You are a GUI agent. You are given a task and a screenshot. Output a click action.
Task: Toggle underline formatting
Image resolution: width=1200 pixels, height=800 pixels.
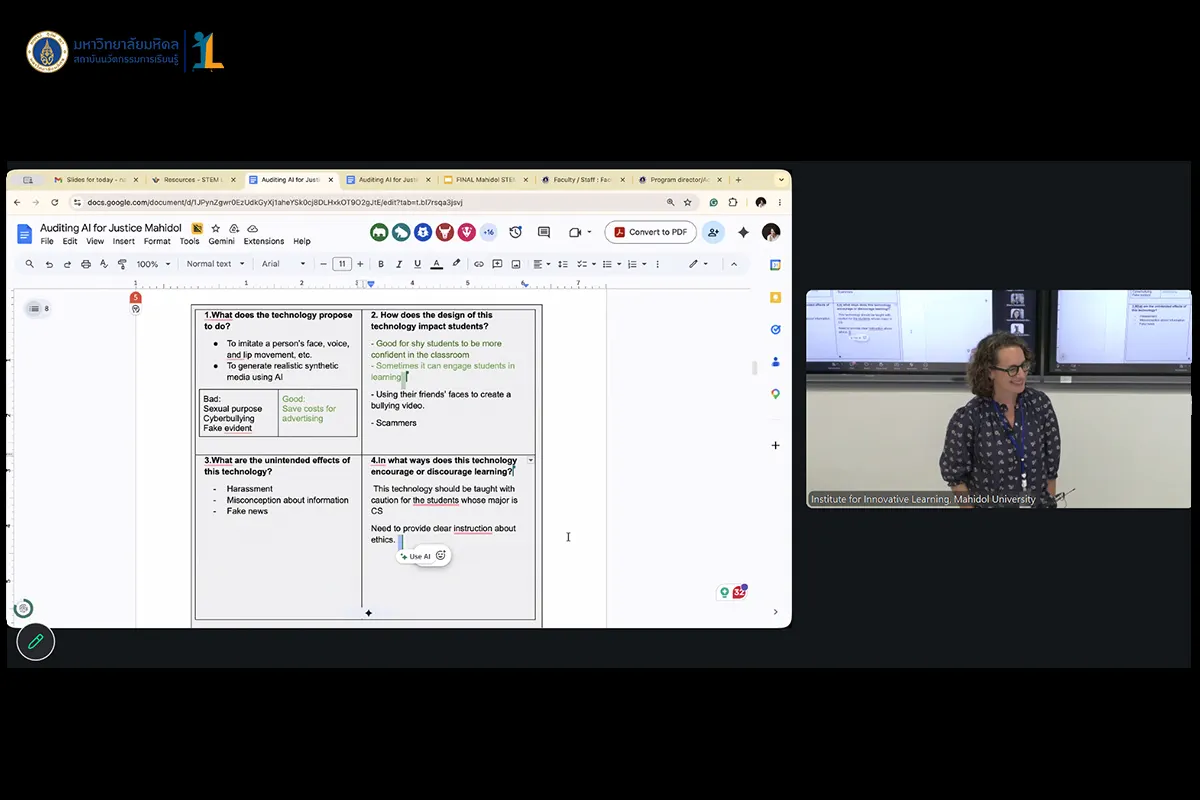[417, 264]
